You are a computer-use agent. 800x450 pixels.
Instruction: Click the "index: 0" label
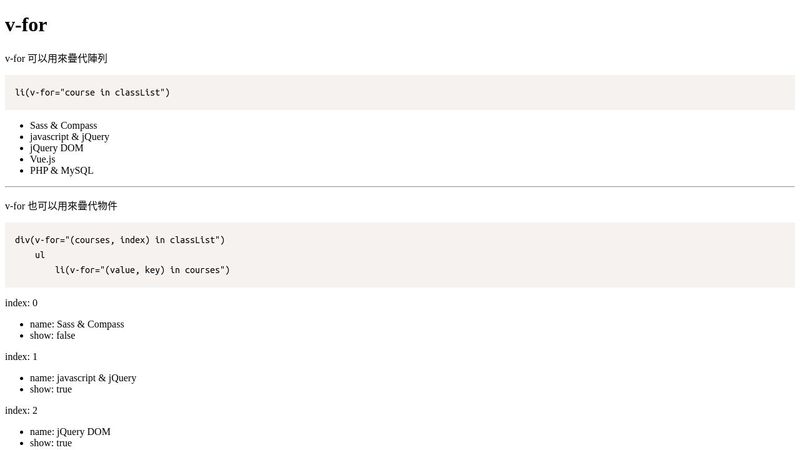21,303
